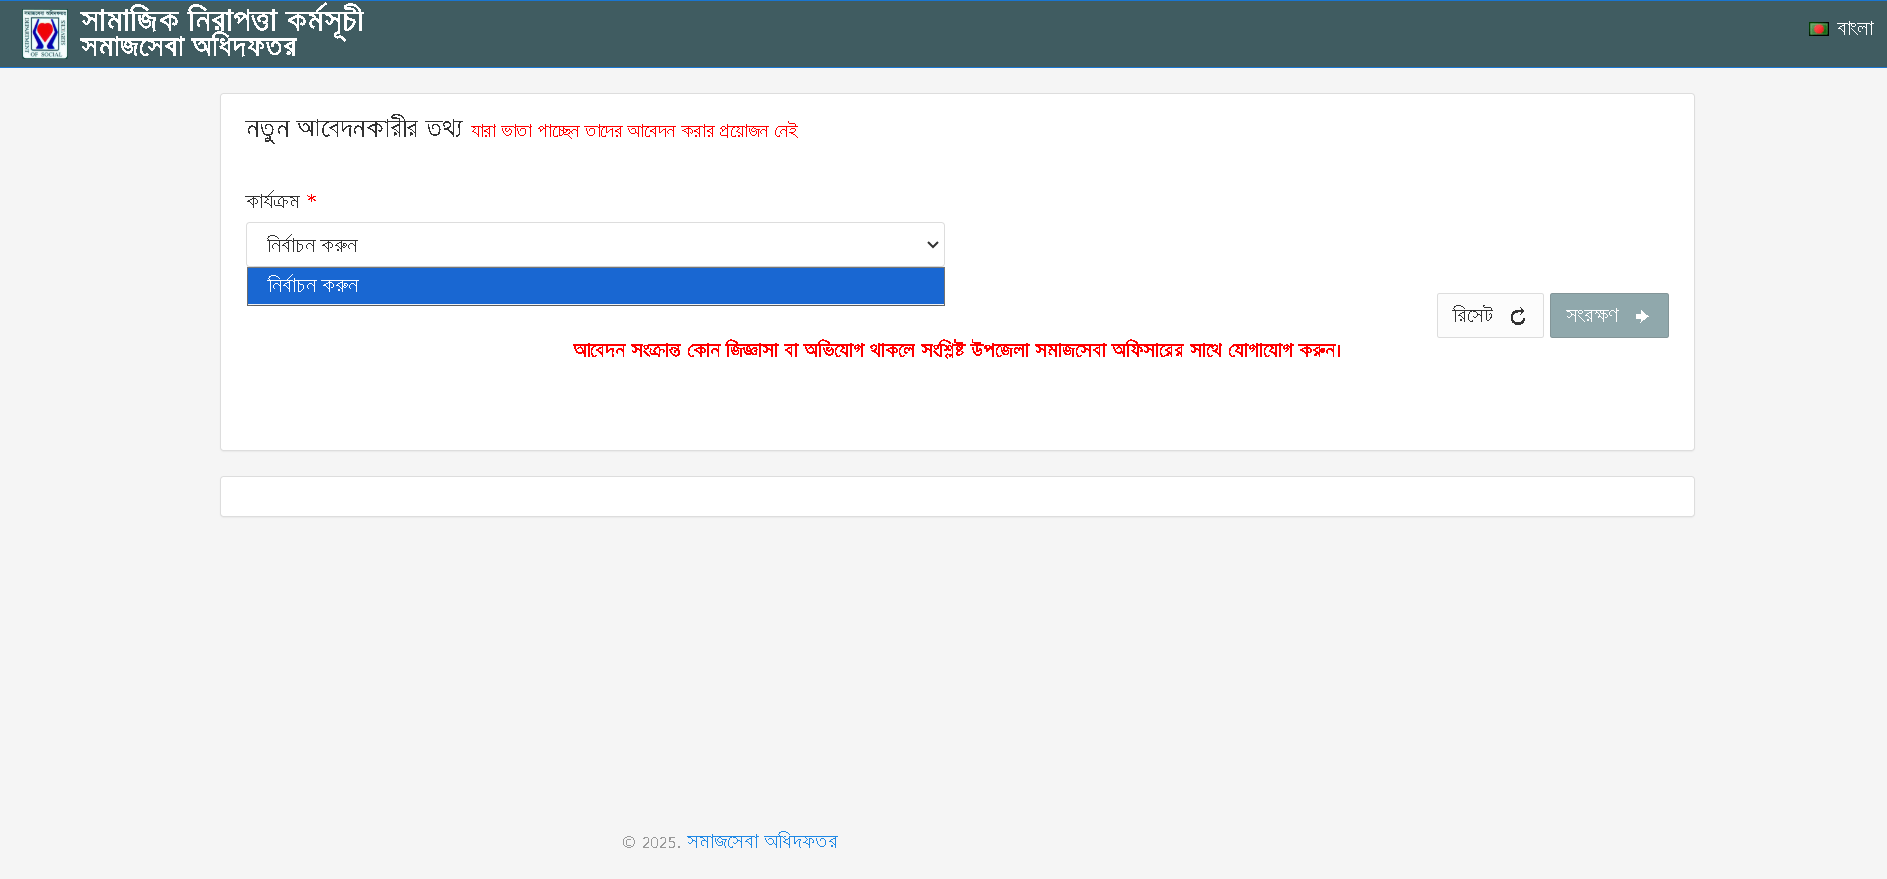The image size is (1887, 879).
Task: Click the Department of Social Services logo
Action: coord(45,34)
